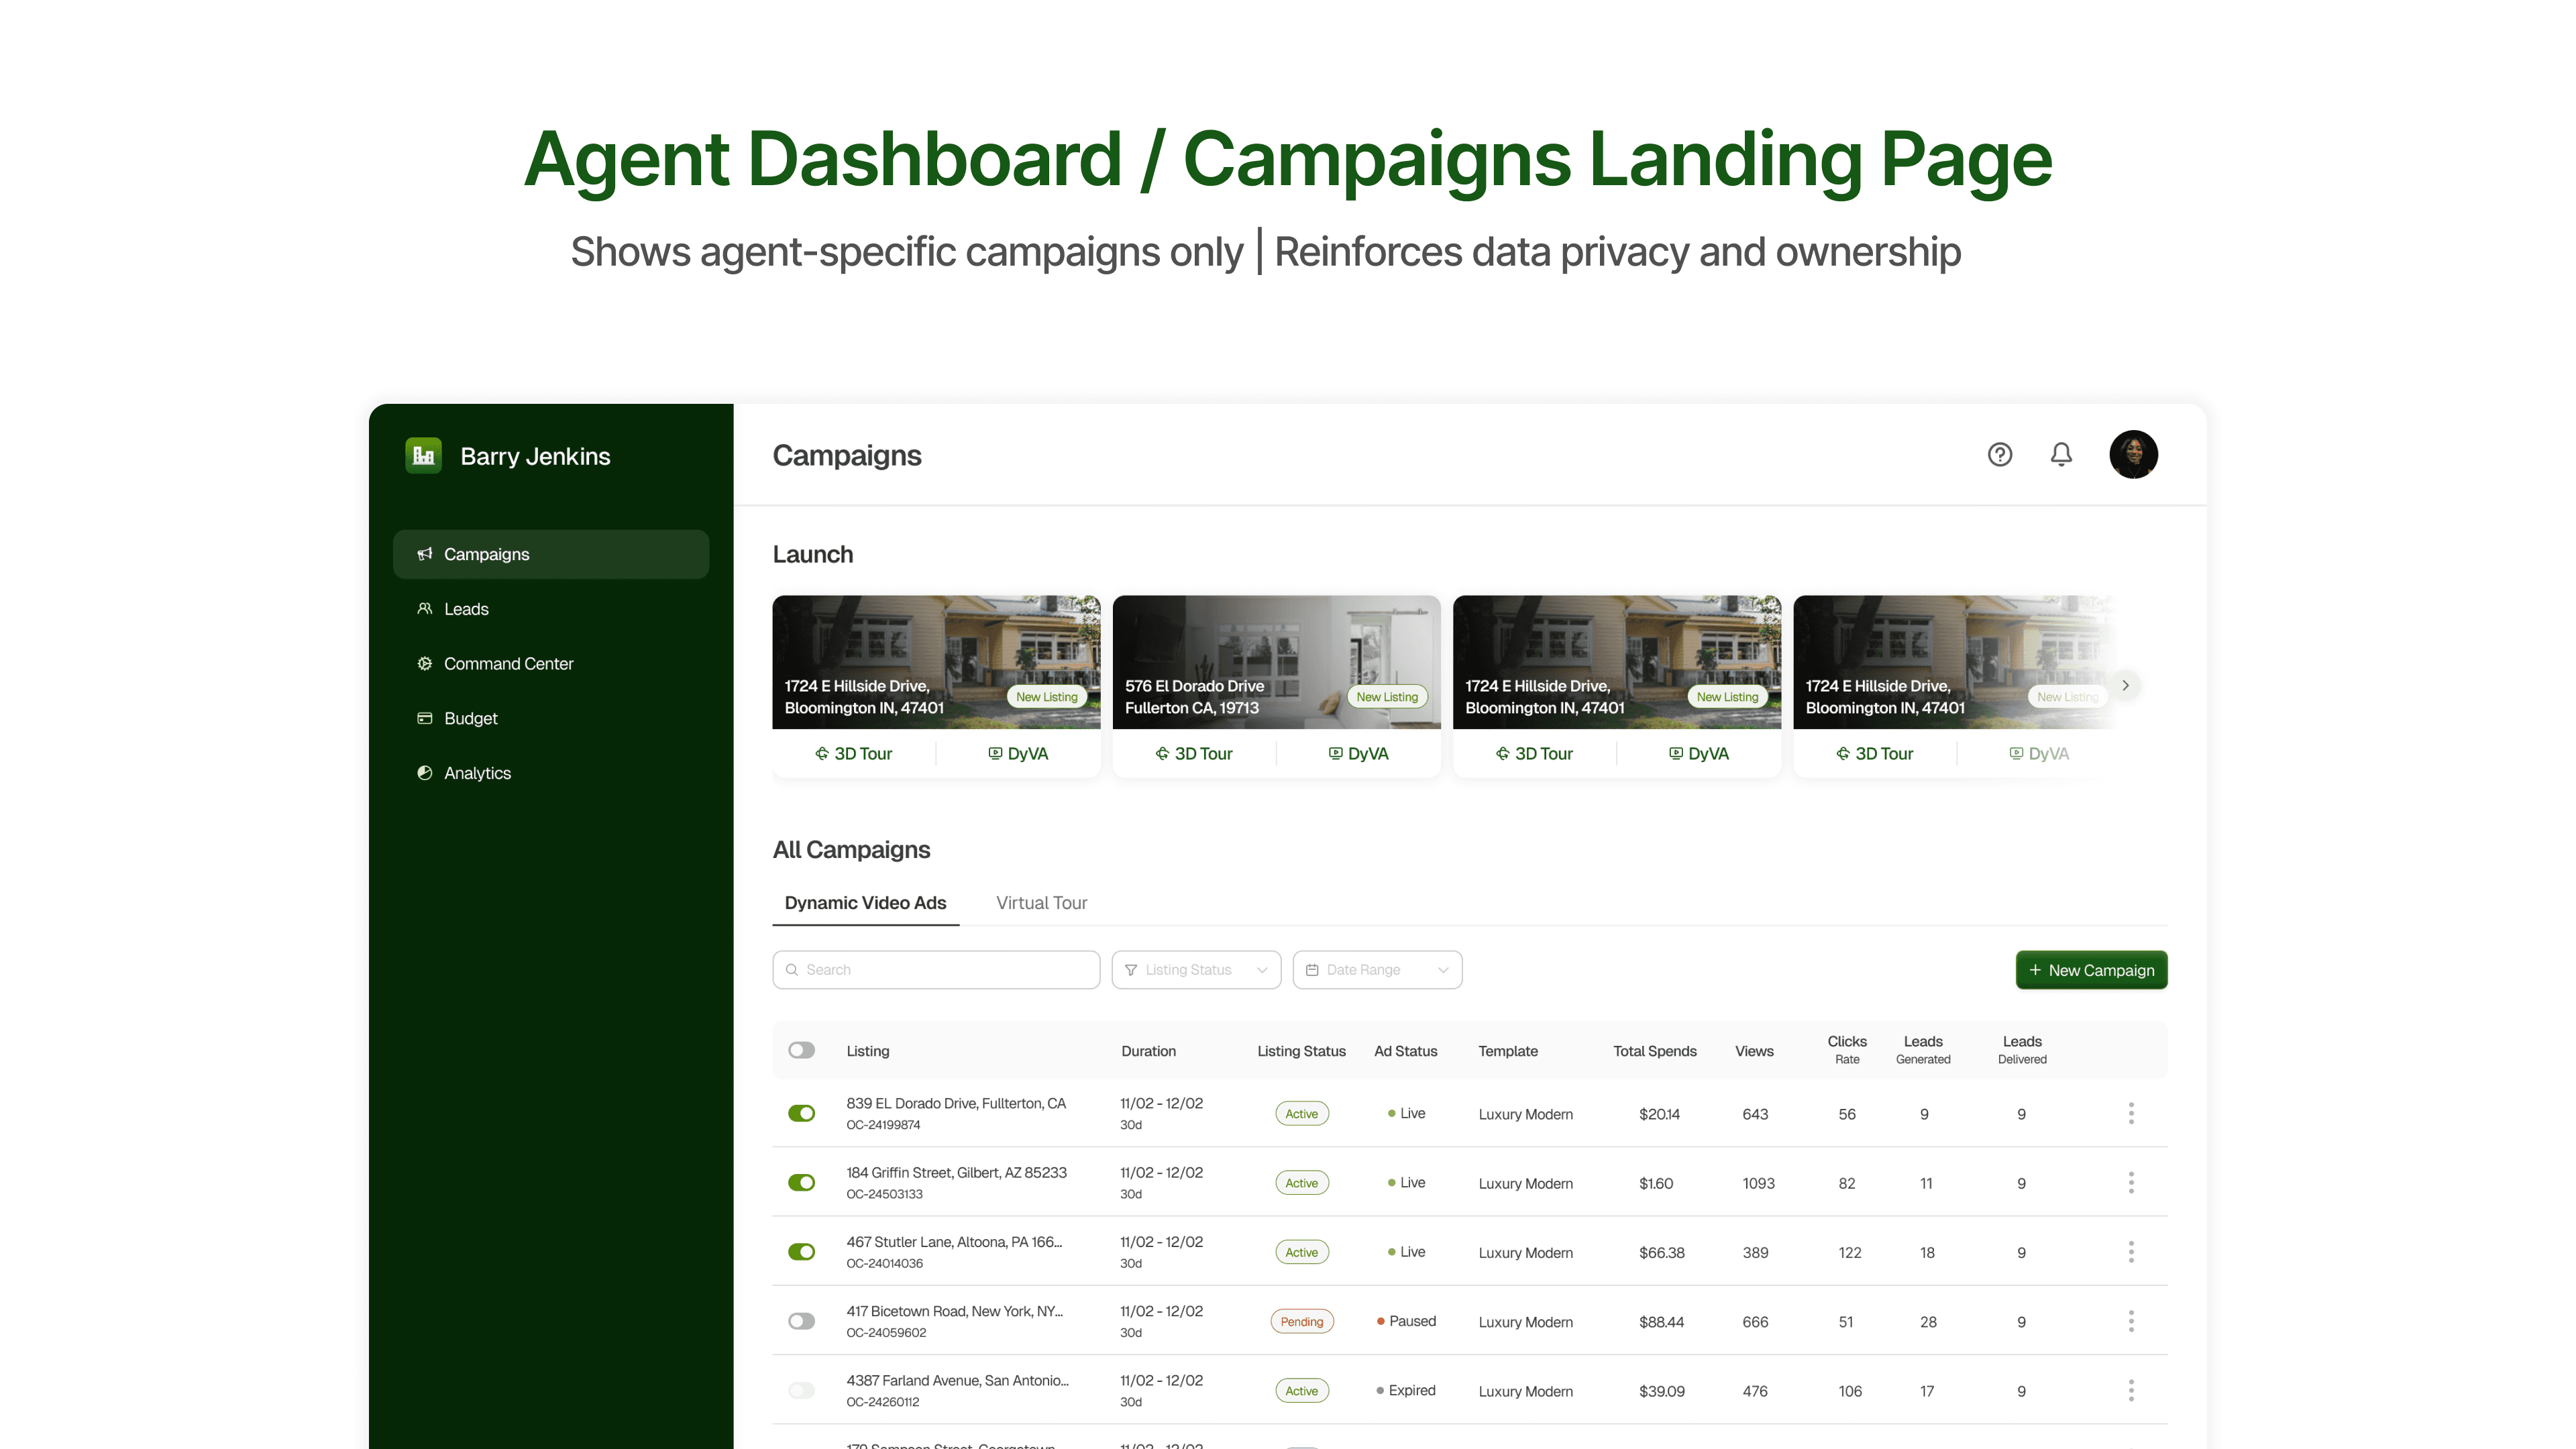2576x1449 pixels.
Task: Click the next arrow on Launch carousel
Action: pos(2125,685)
